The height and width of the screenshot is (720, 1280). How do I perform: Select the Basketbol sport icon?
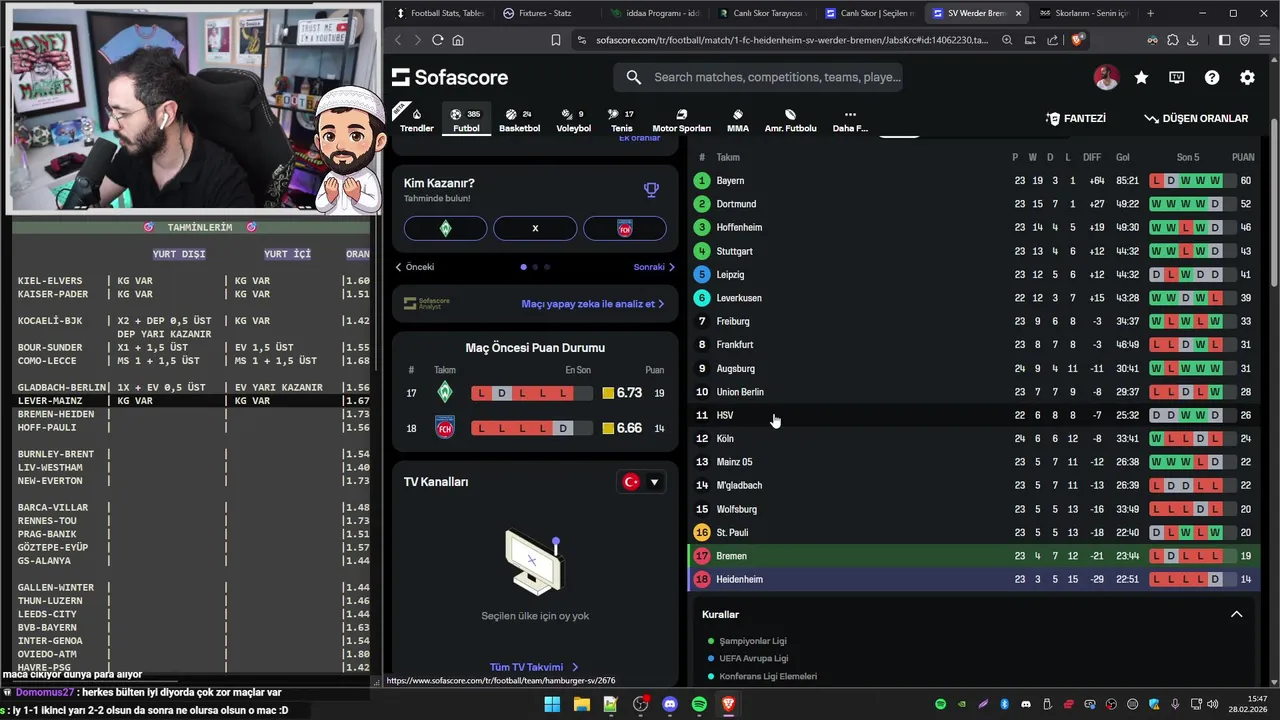(519, 120)
